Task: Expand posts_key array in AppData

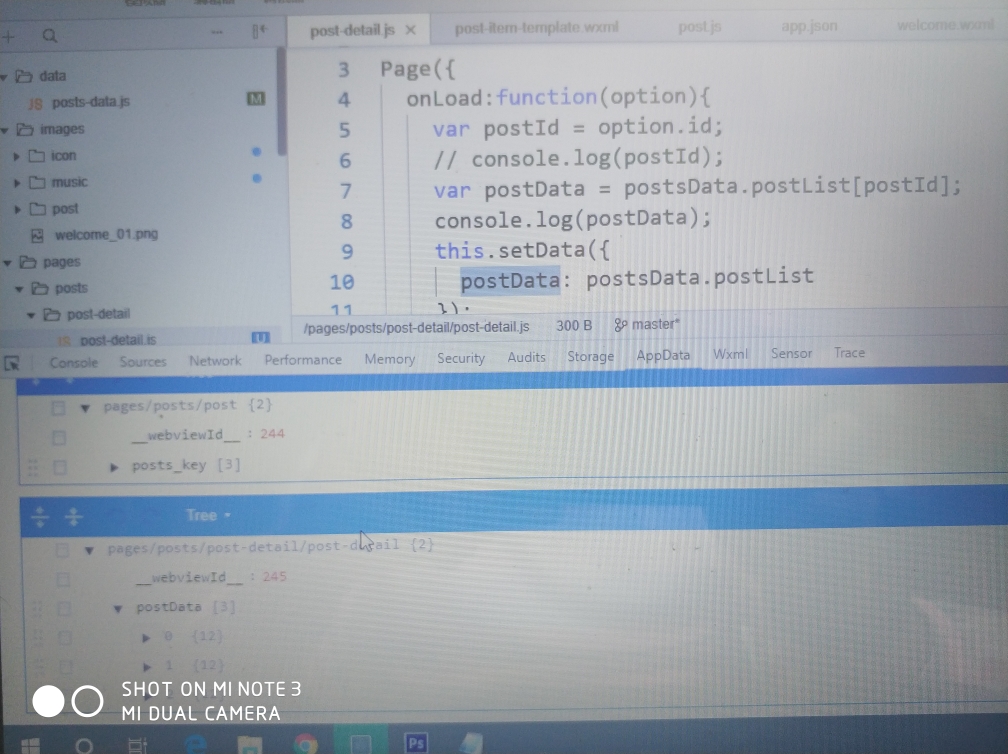Action: point(114,467)
